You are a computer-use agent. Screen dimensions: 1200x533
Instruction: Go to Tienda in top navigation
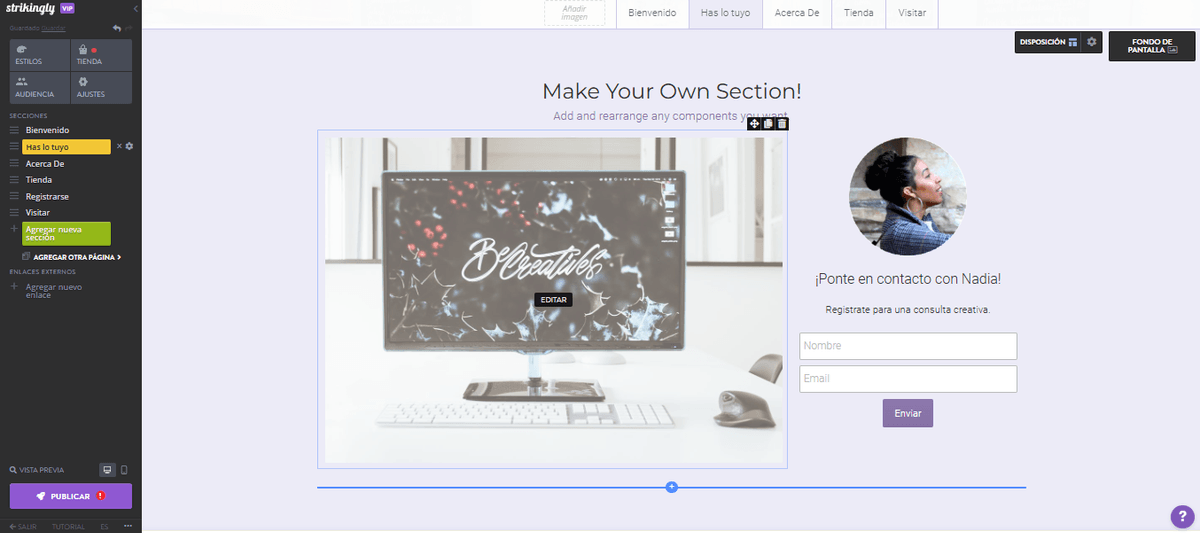coord(859,13)
